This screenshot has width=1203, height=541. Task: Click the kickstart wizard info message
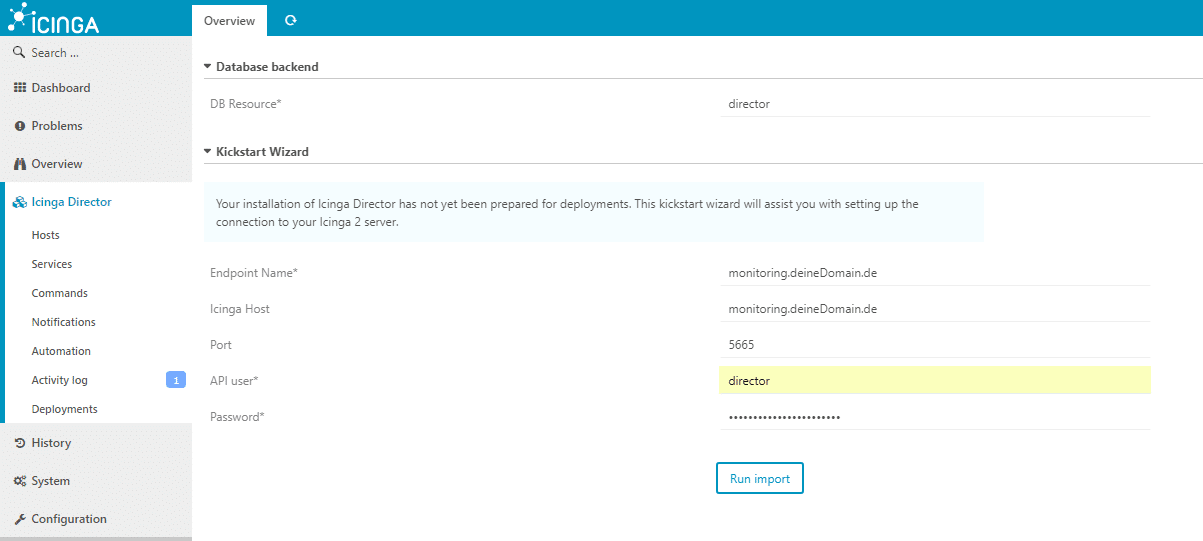tap(594, 212)
